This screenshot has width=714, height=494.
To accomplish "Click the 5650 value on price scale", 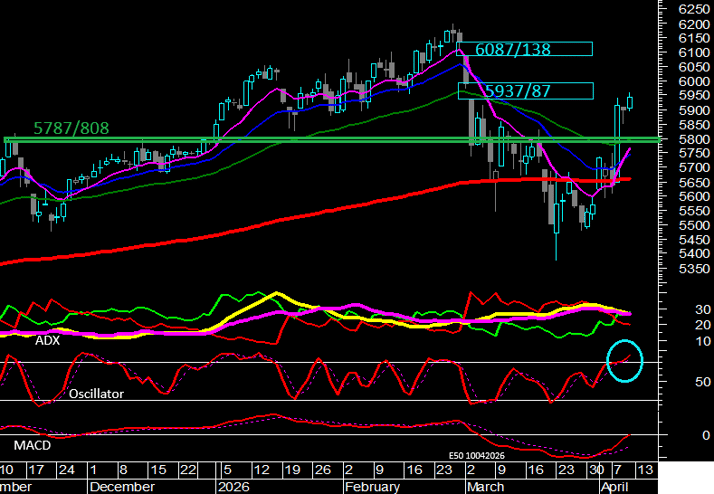I will click(x=694, y=182).
